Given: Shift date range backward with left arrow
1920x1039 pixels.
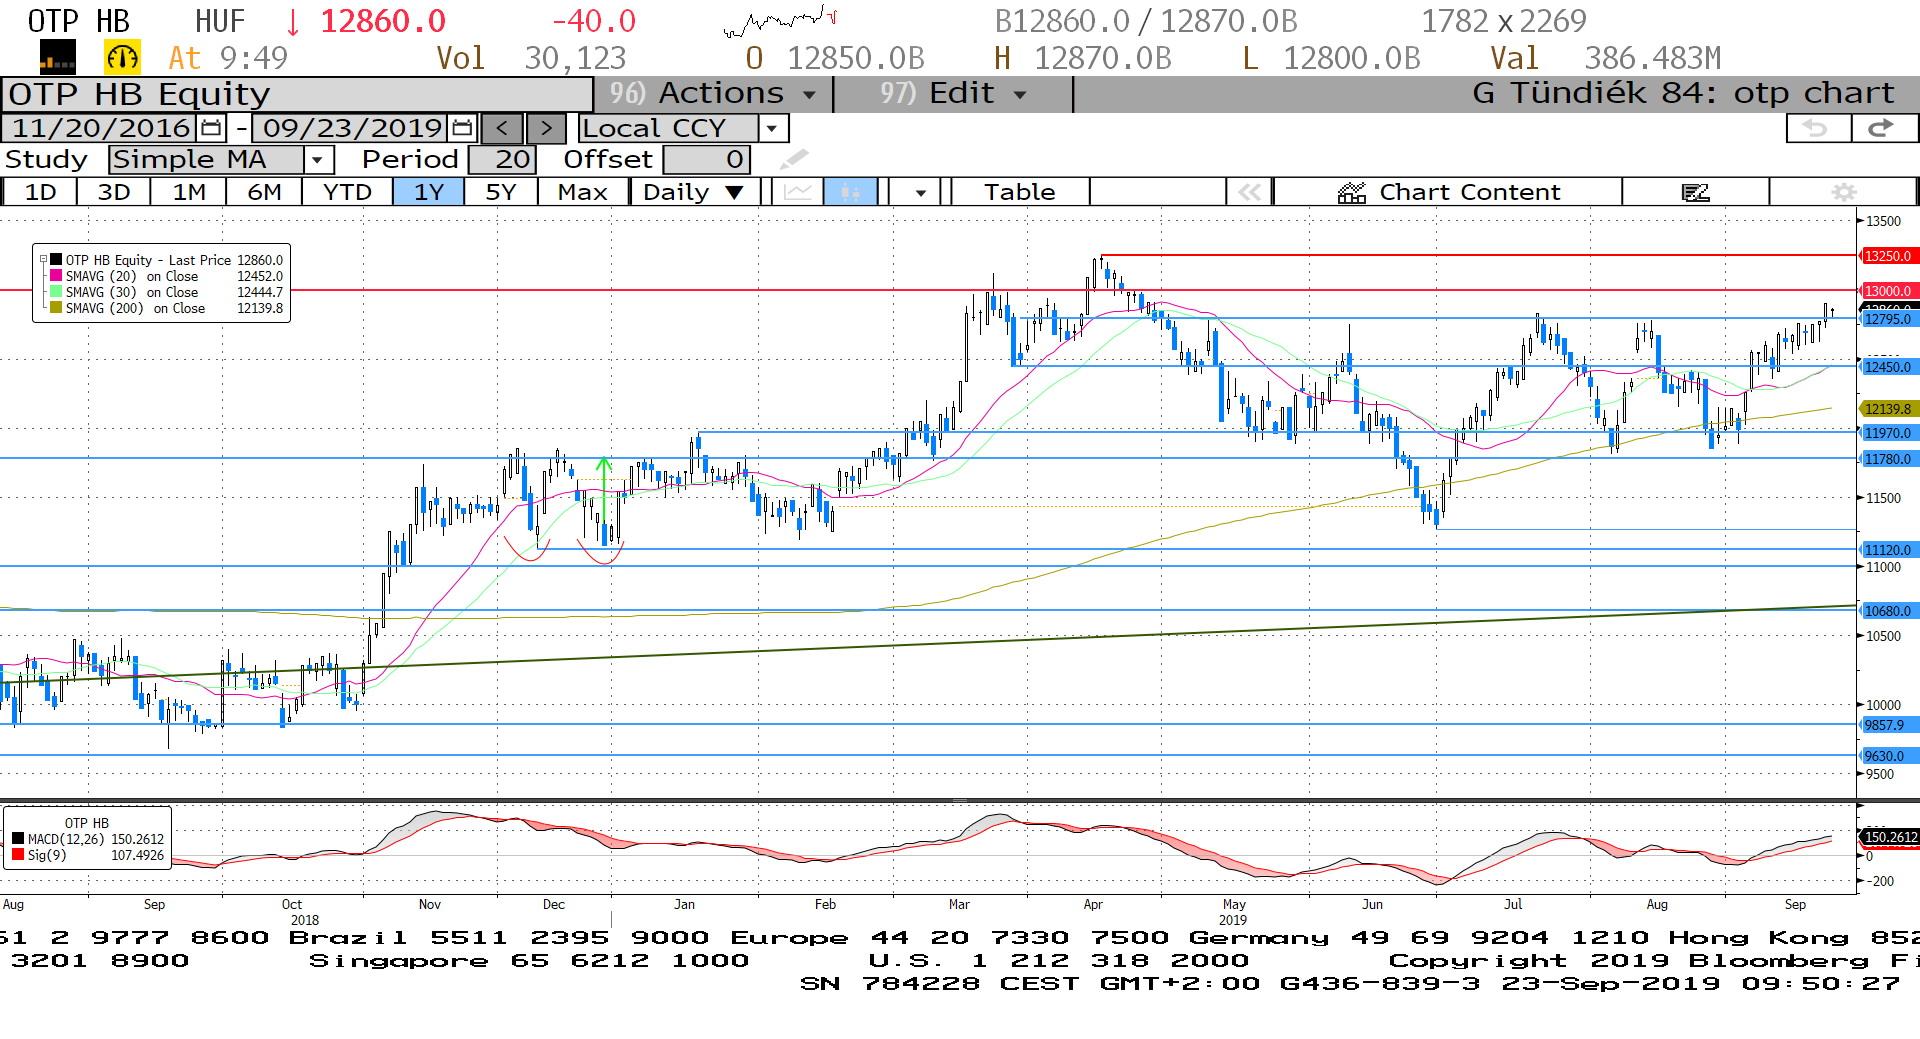Looking at the screenshot, I should [502, 128].
